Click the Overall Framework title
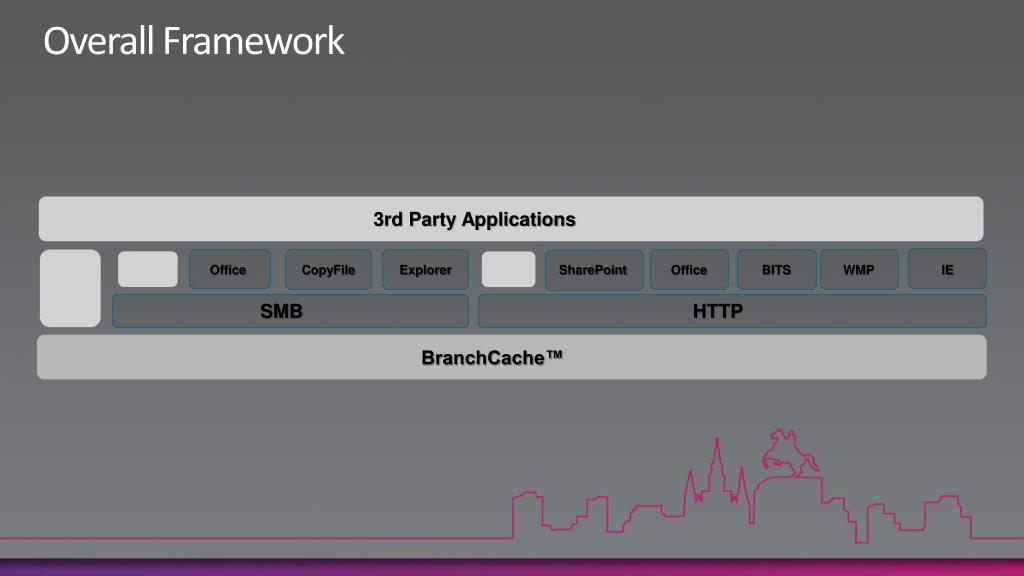 (x=194, y=41)
